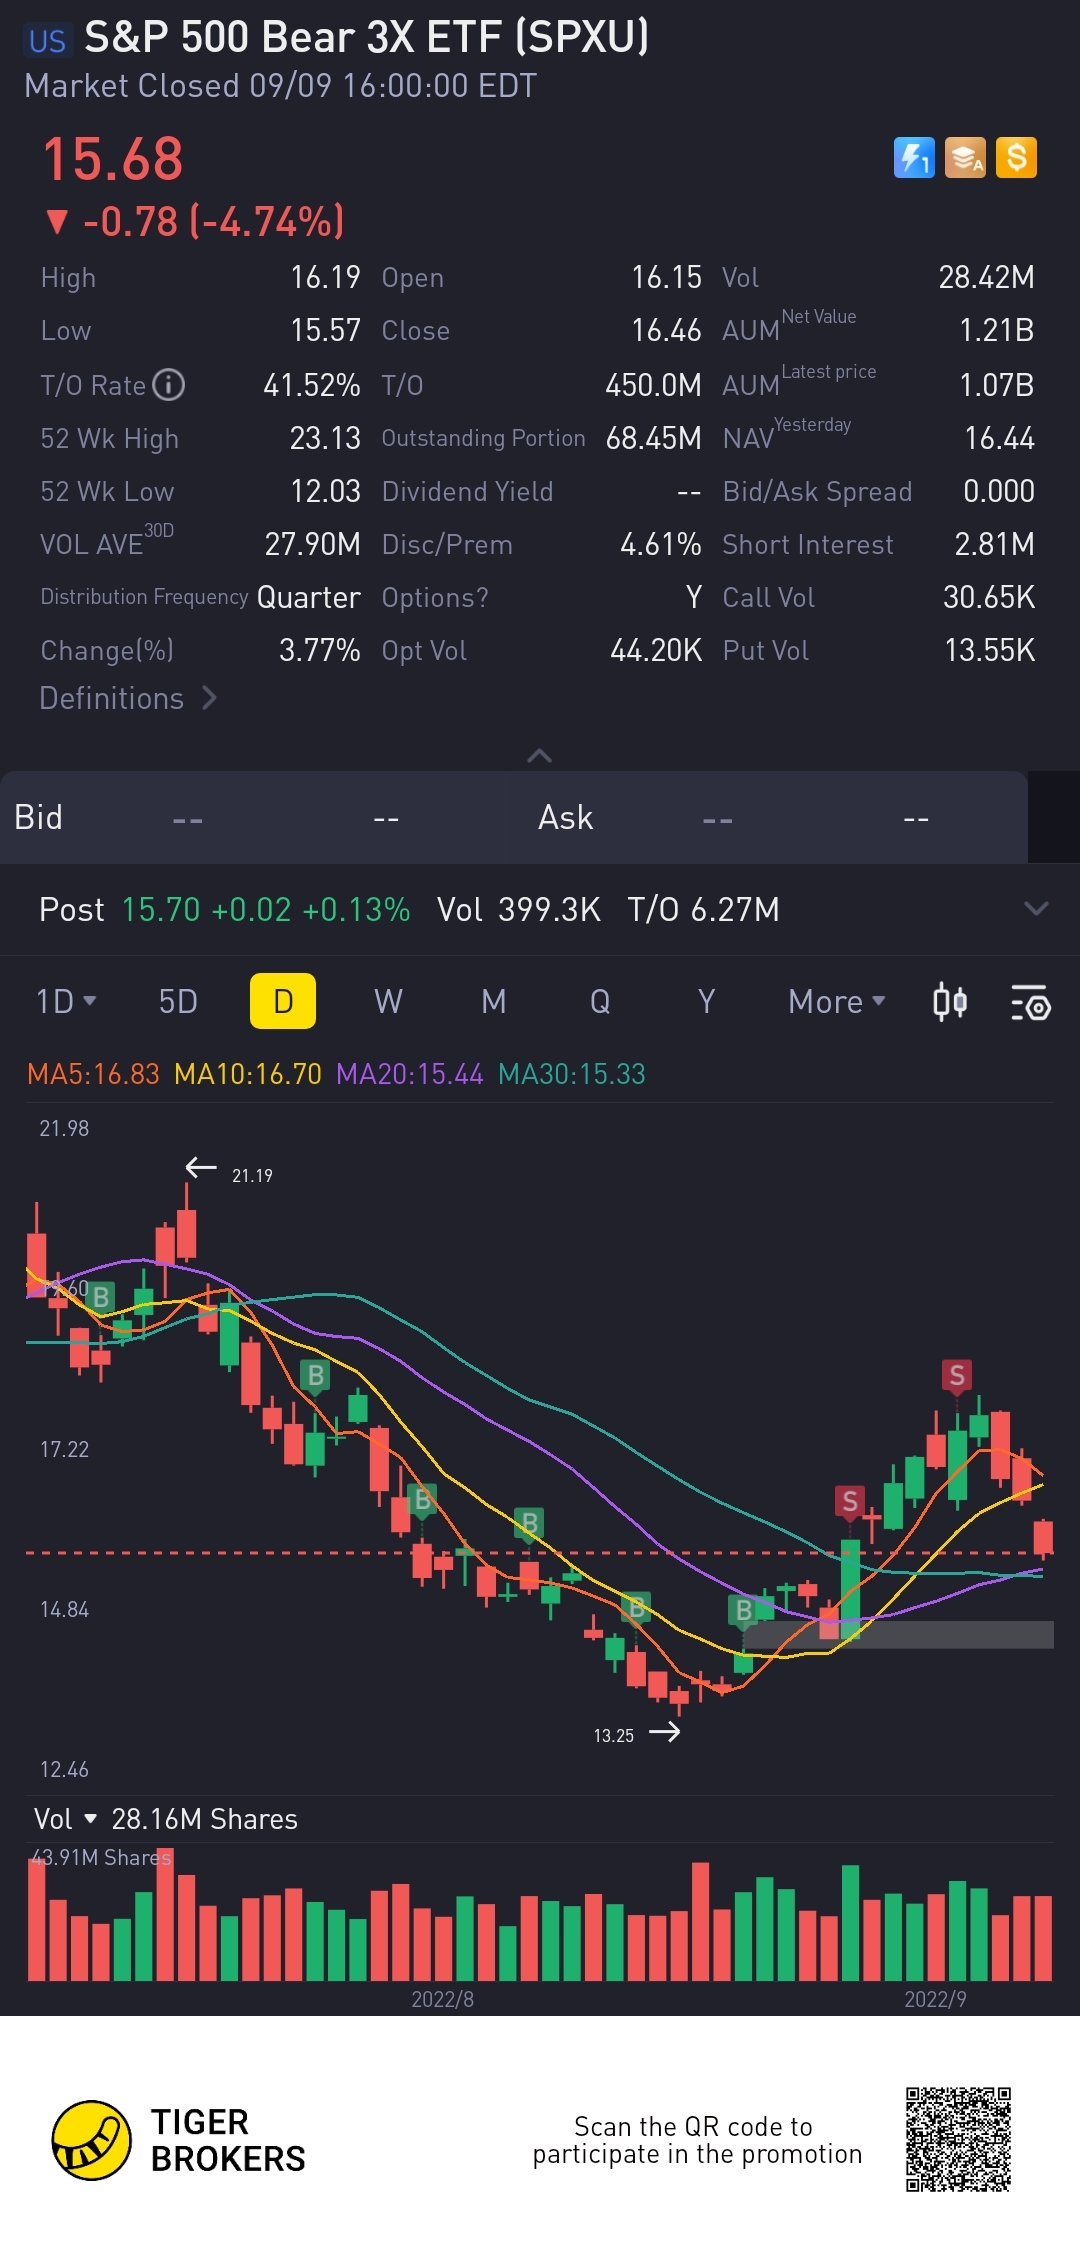The image size is (1080, 2265).
Task: Tap the Distribution Frequency Quarter value
Action: pyautogui.click(x=309, y=597)
